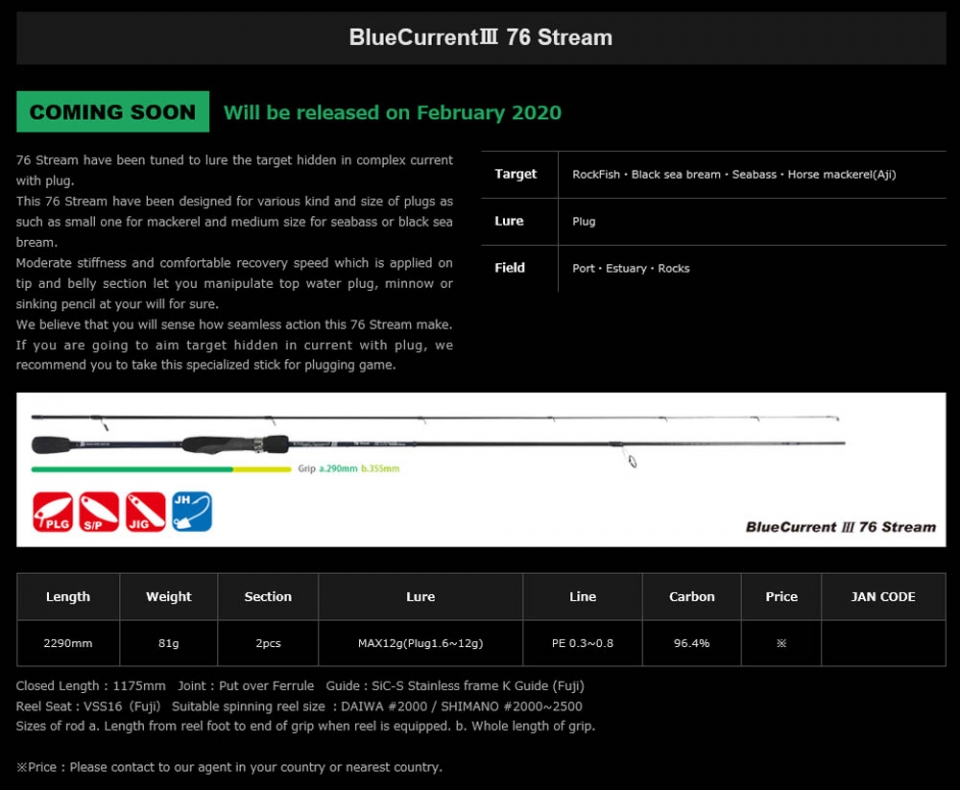Click the JAN CODE column header

[x=883, y=596]
